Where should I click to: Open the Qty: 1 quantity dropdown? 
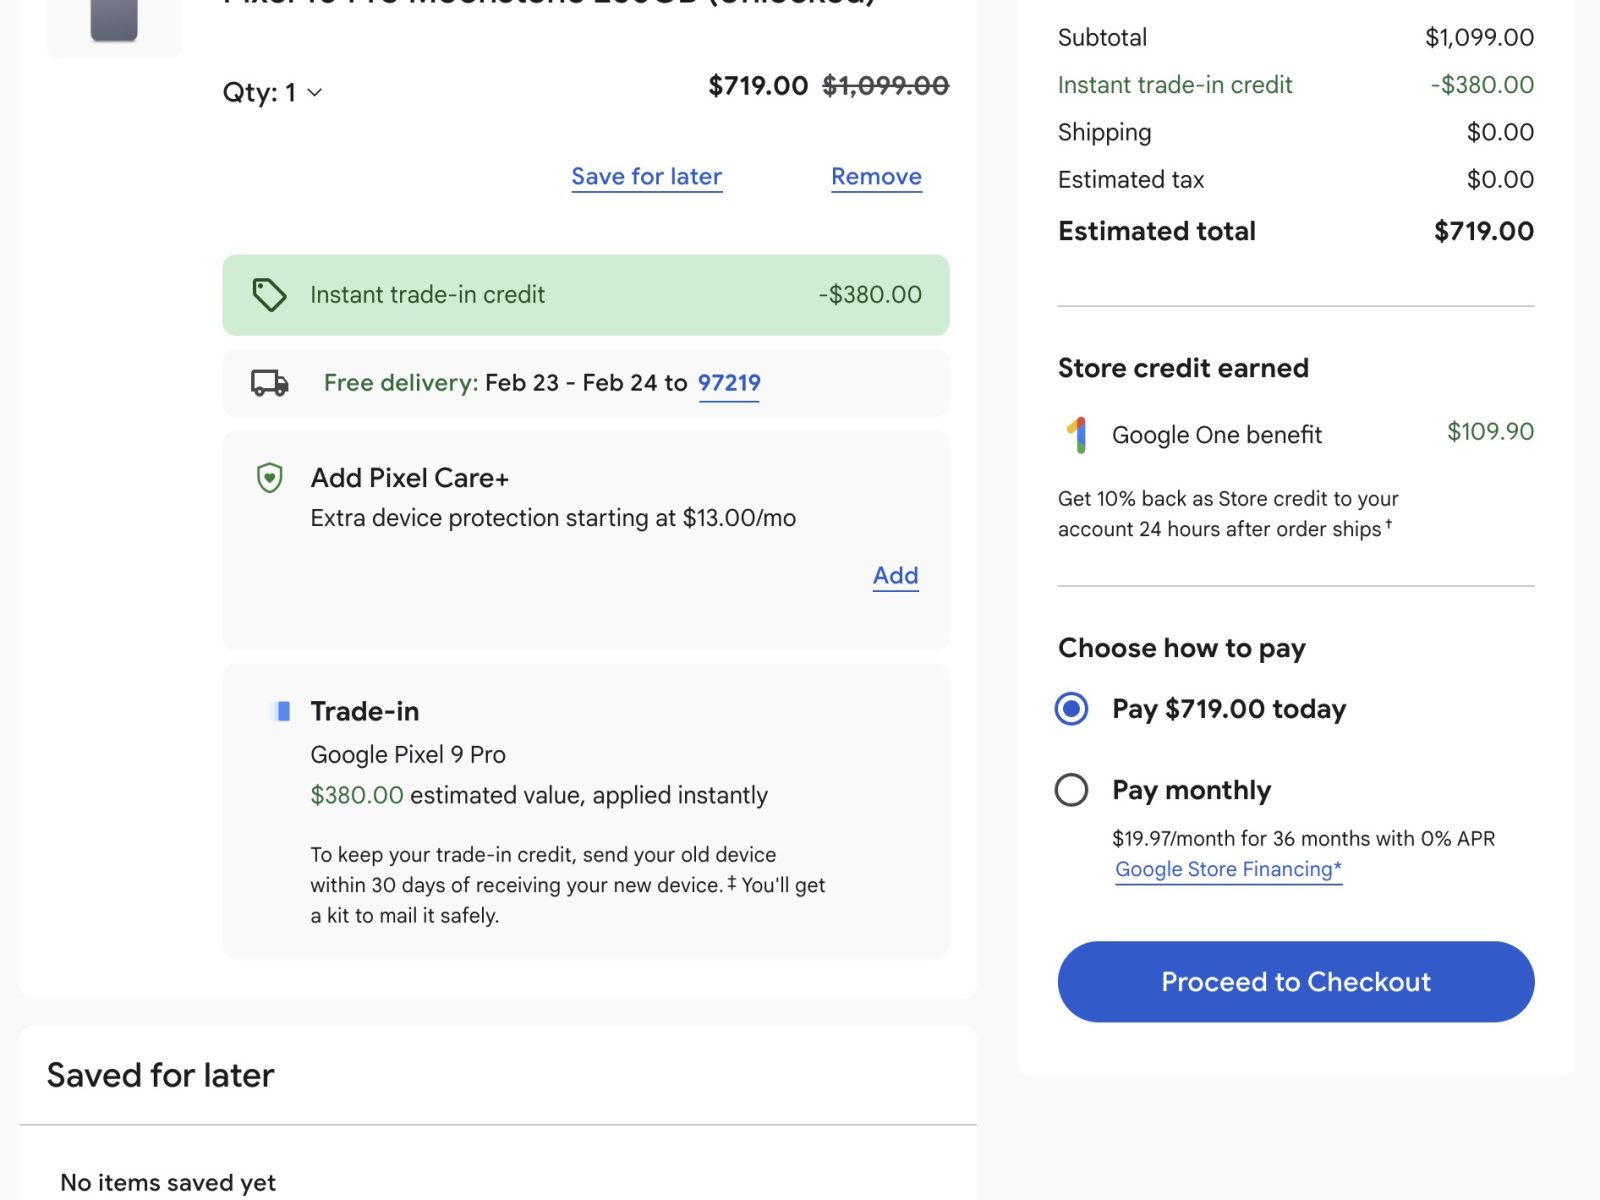260,93
